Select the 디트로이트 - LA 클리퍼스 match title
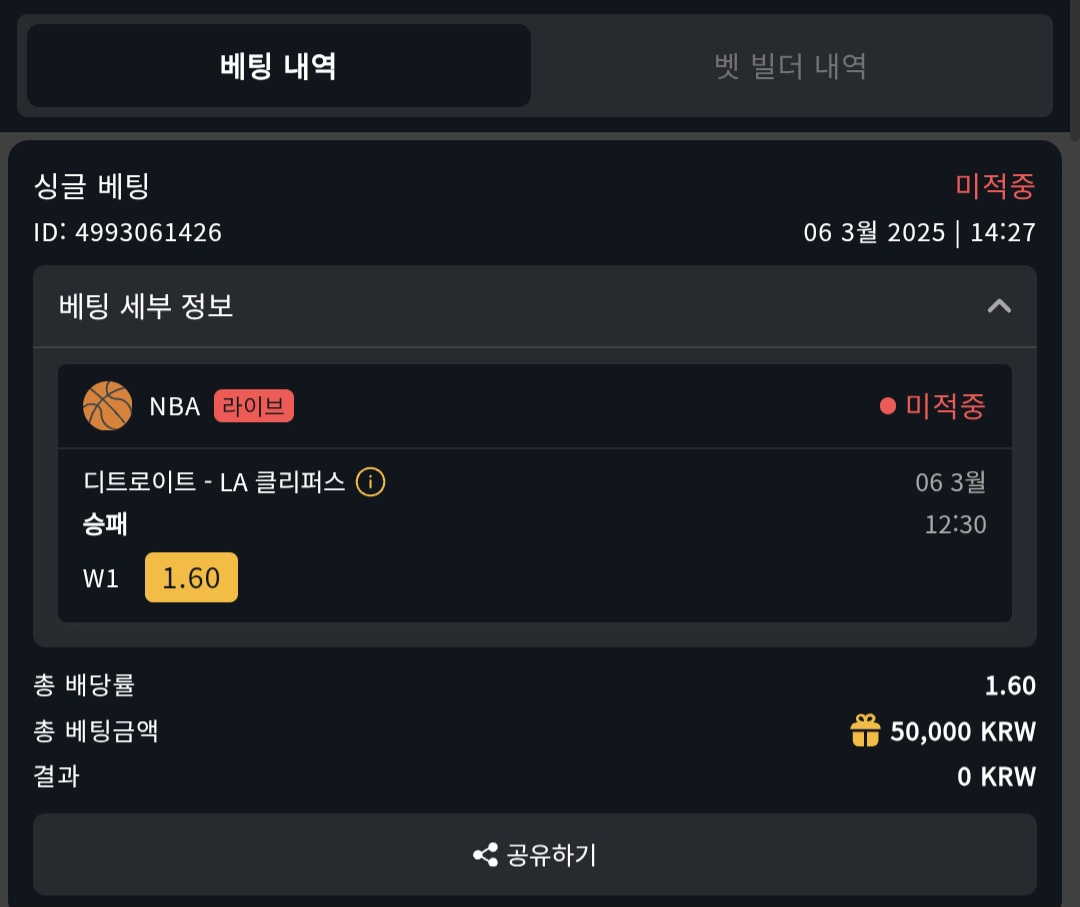The height and width of the screenshot is (907, 1080). point(214,482)
